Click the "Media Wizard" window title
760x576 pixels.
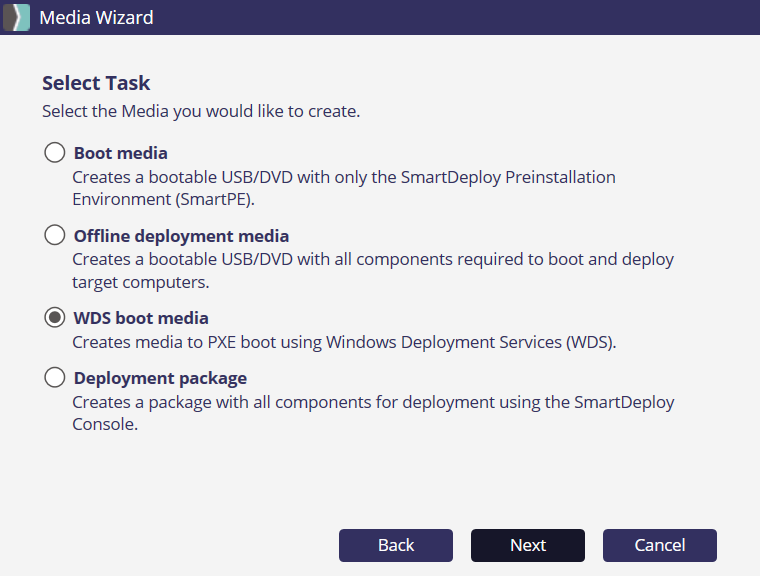click(x=96, y=17)
